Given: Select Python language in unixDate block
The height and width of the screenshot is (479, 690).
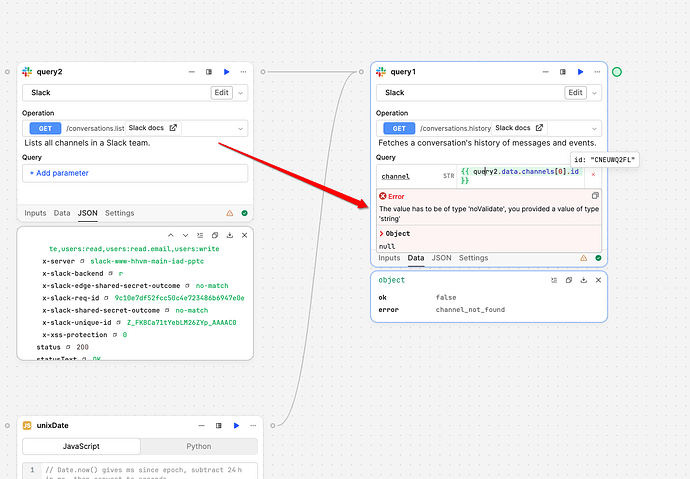Looking at the screenshot, I should (x=199, y=446).
